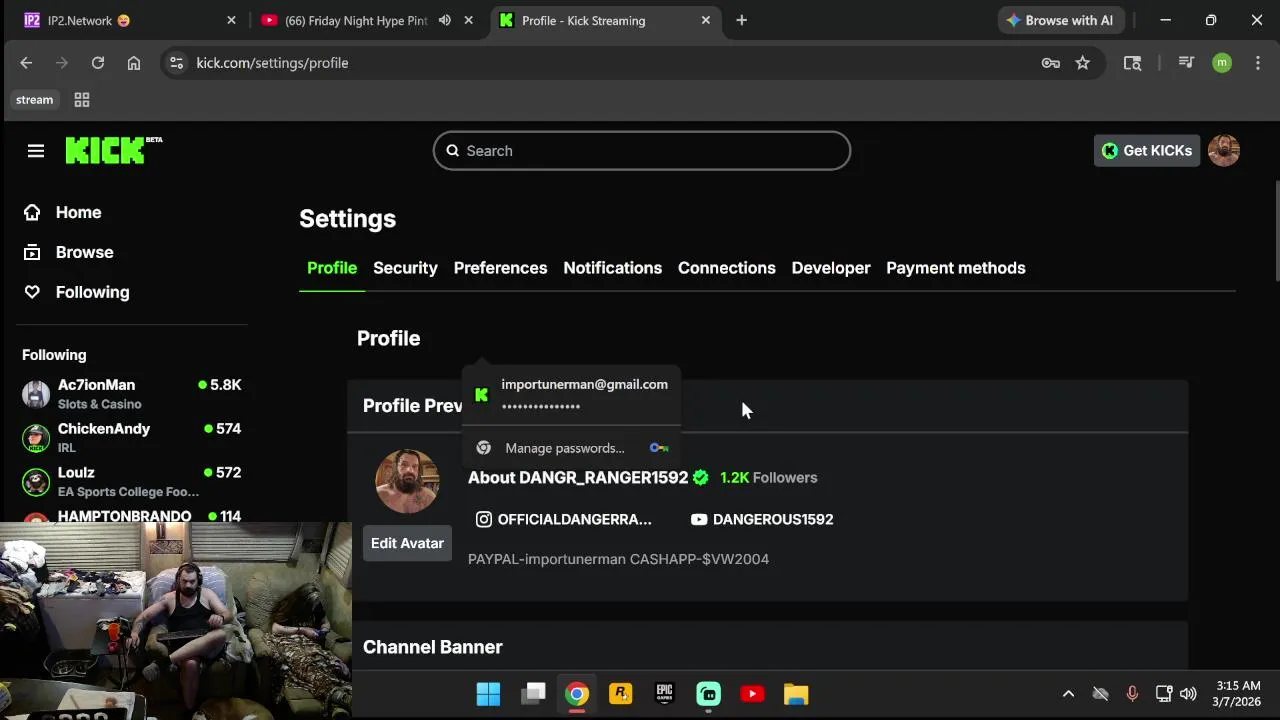
Task: Open Task View on the taskbar
Action: (533, 694)
